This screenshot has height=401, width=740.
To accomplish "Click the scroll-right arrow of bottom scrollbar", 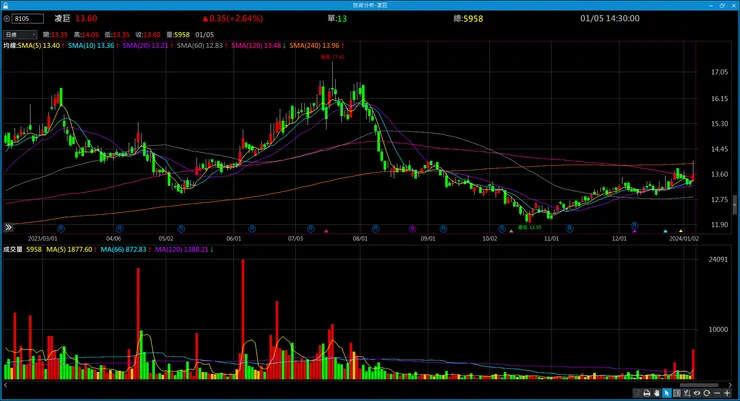I will 731,385.
